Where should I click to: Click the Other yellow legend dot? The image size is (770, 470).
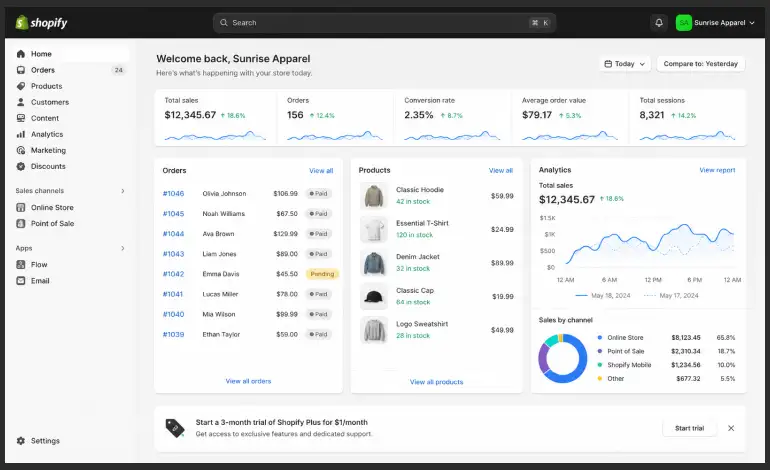pyautogui.click(x=600, y=379)
